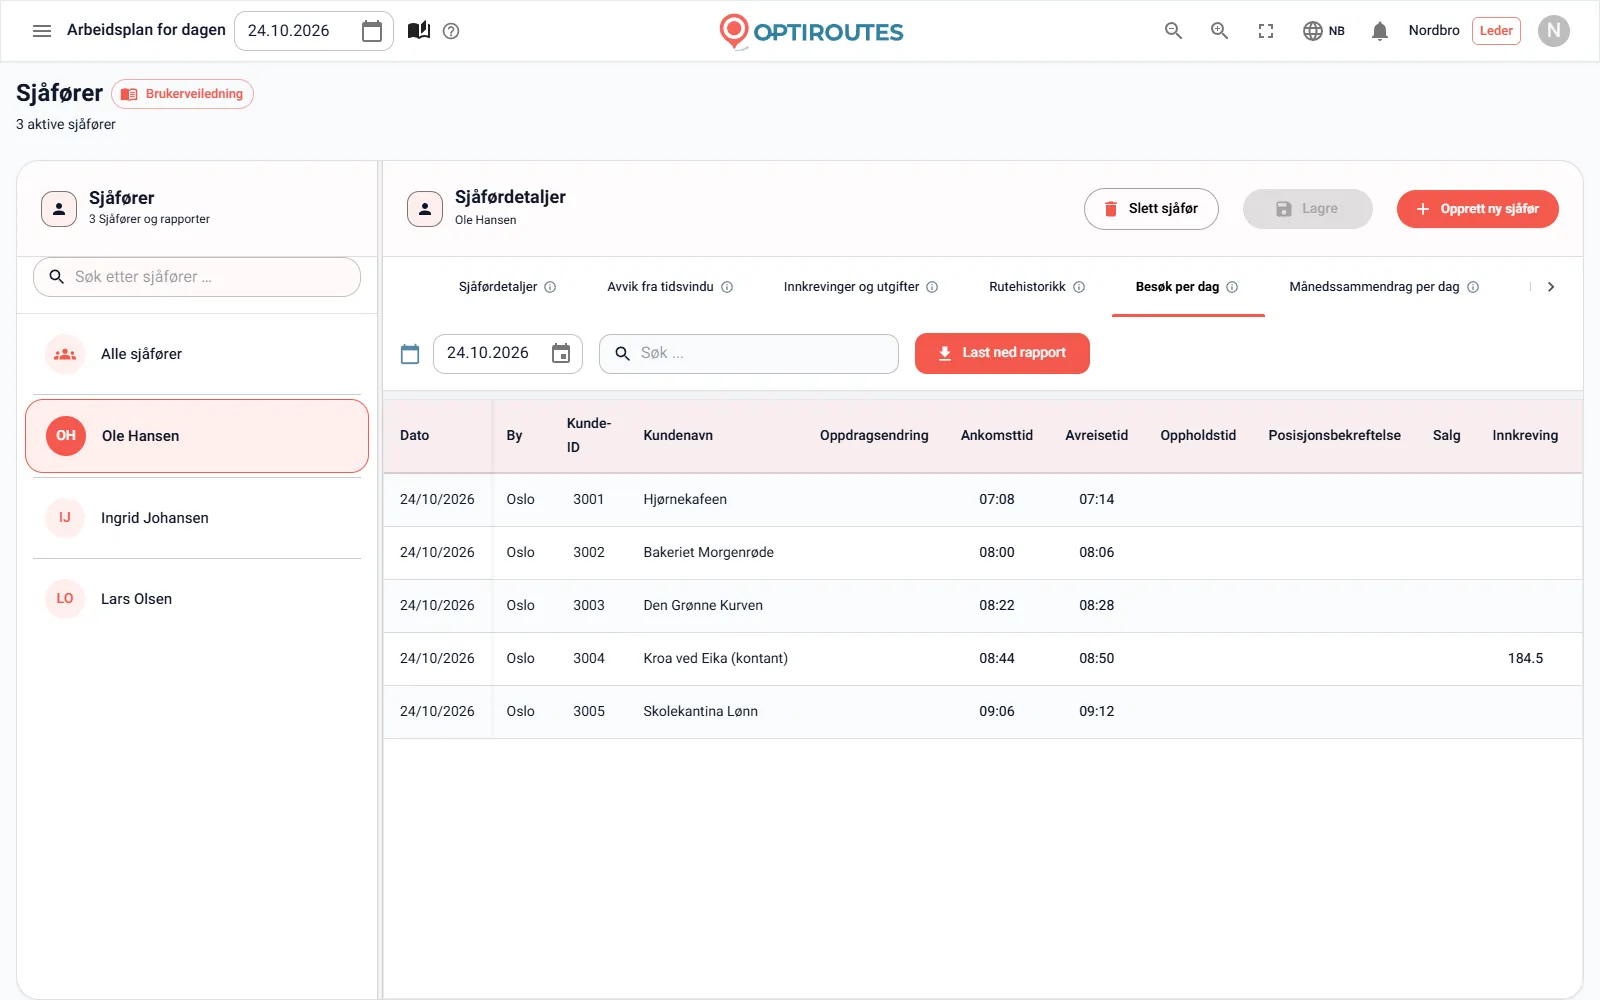Click Skolekantina Lønn row name

(700, 712)
